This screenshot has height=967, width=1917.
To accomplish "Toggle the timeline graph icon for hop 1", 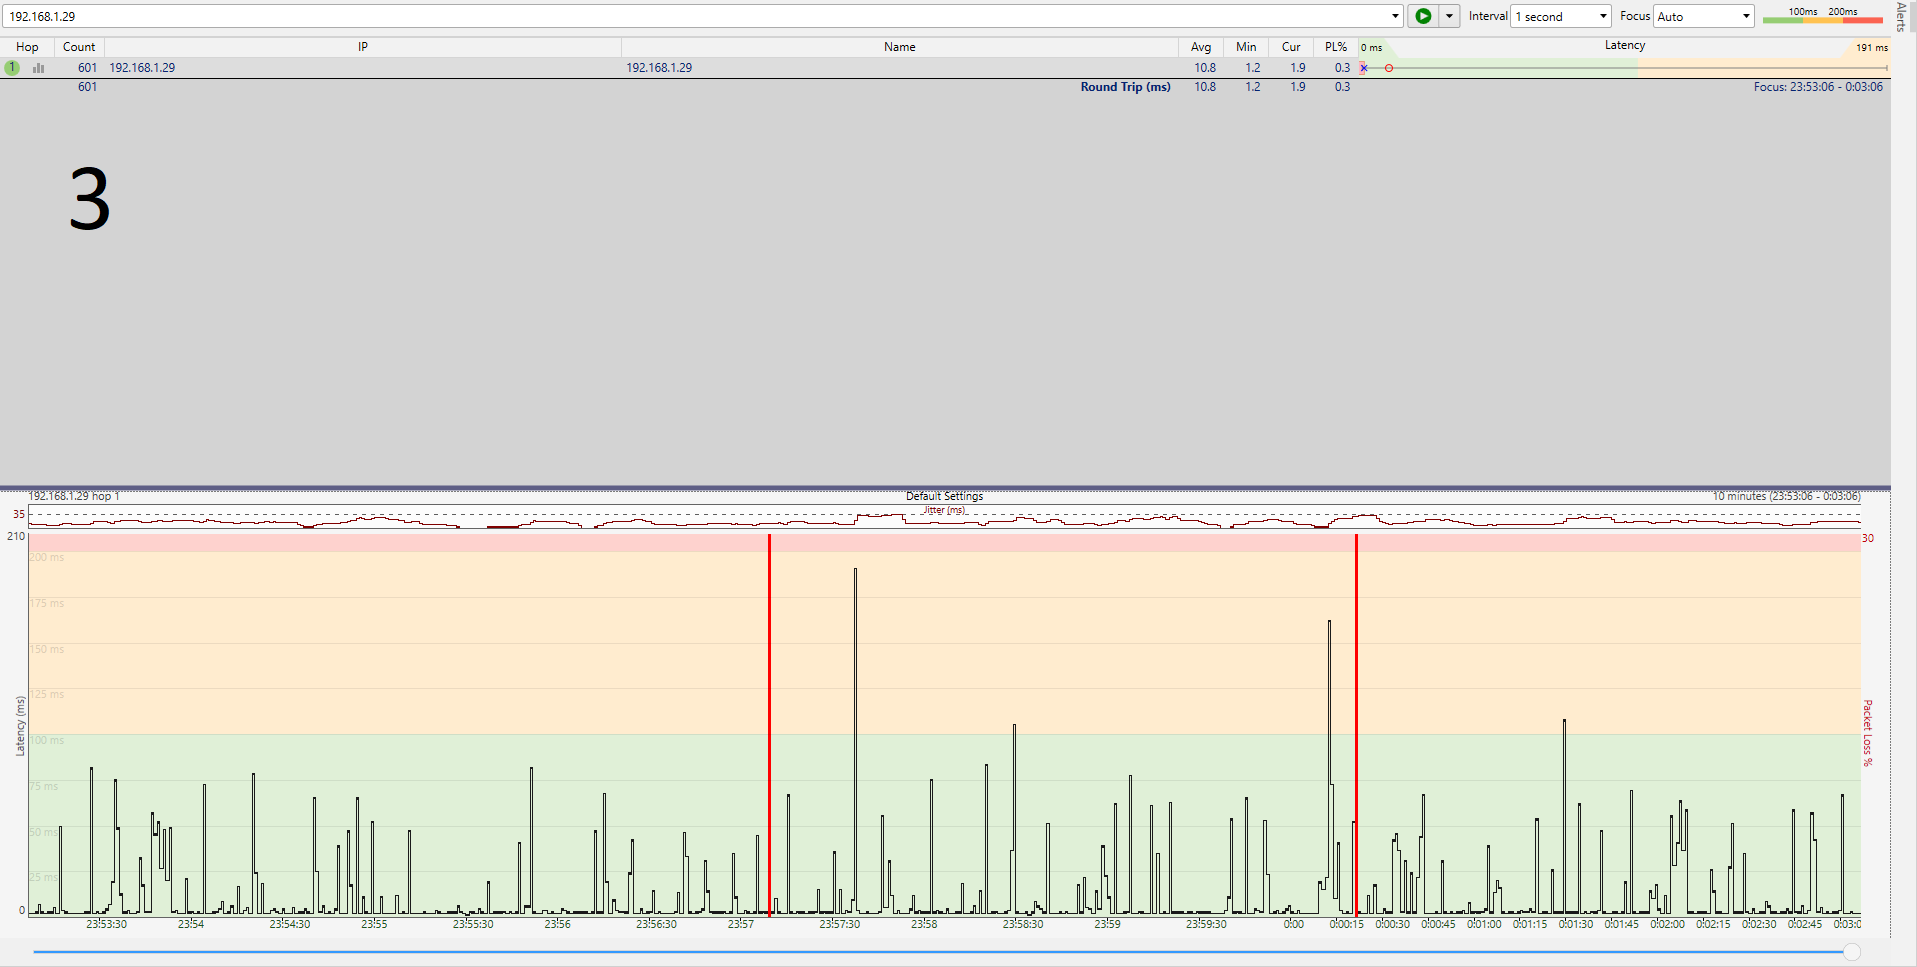I will (x=39, y=68).
